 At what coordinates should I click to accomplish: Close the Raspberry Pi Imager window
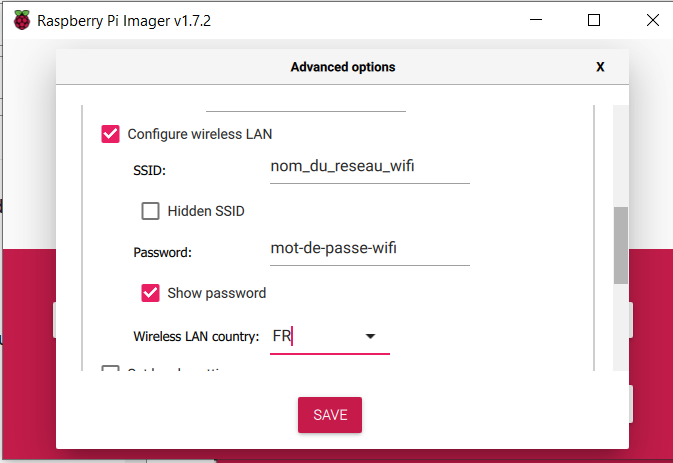tap(652, 20)
